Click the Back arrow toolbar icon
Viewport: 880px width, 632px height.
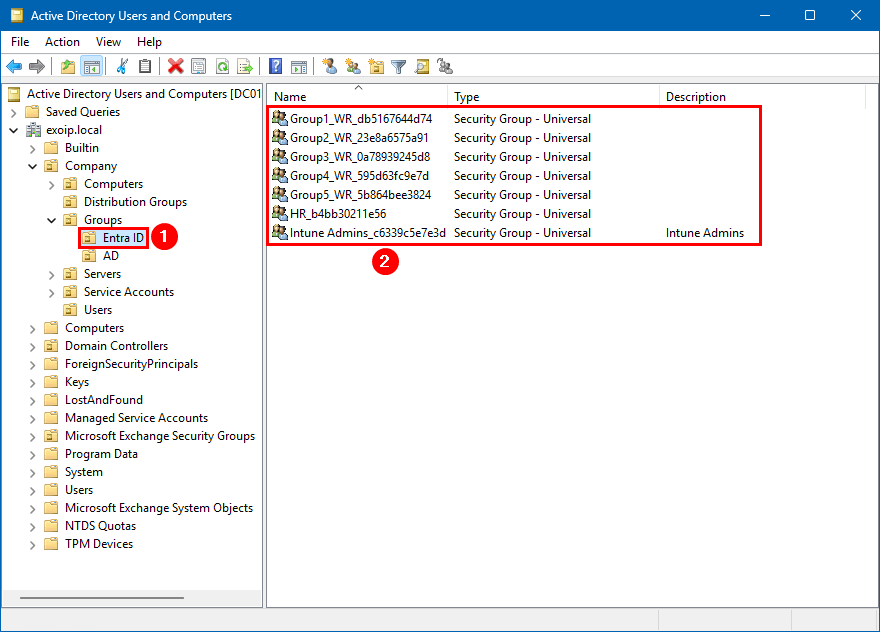pyautogui.click(x=14, y=67)
